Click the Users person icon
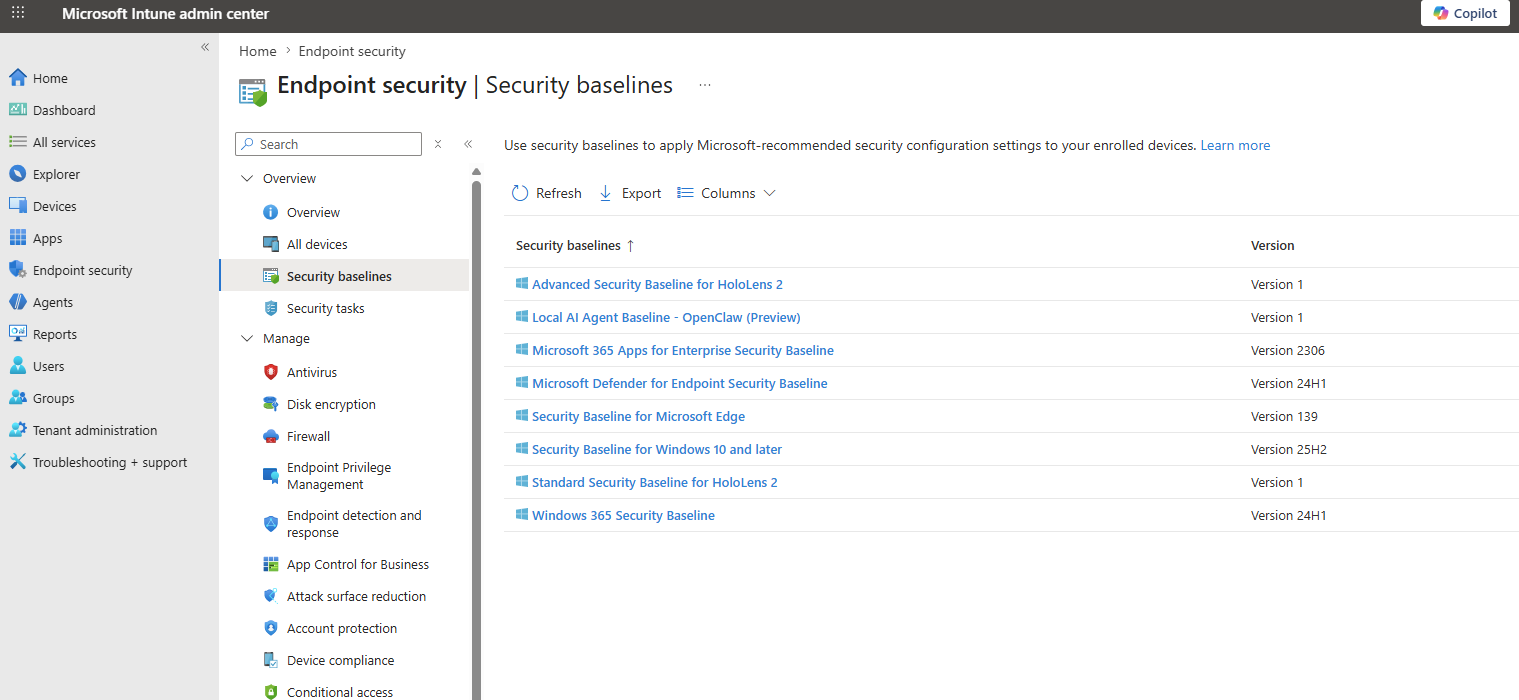The width and height of the screenshot is (1519, 700). pos(17,366)
